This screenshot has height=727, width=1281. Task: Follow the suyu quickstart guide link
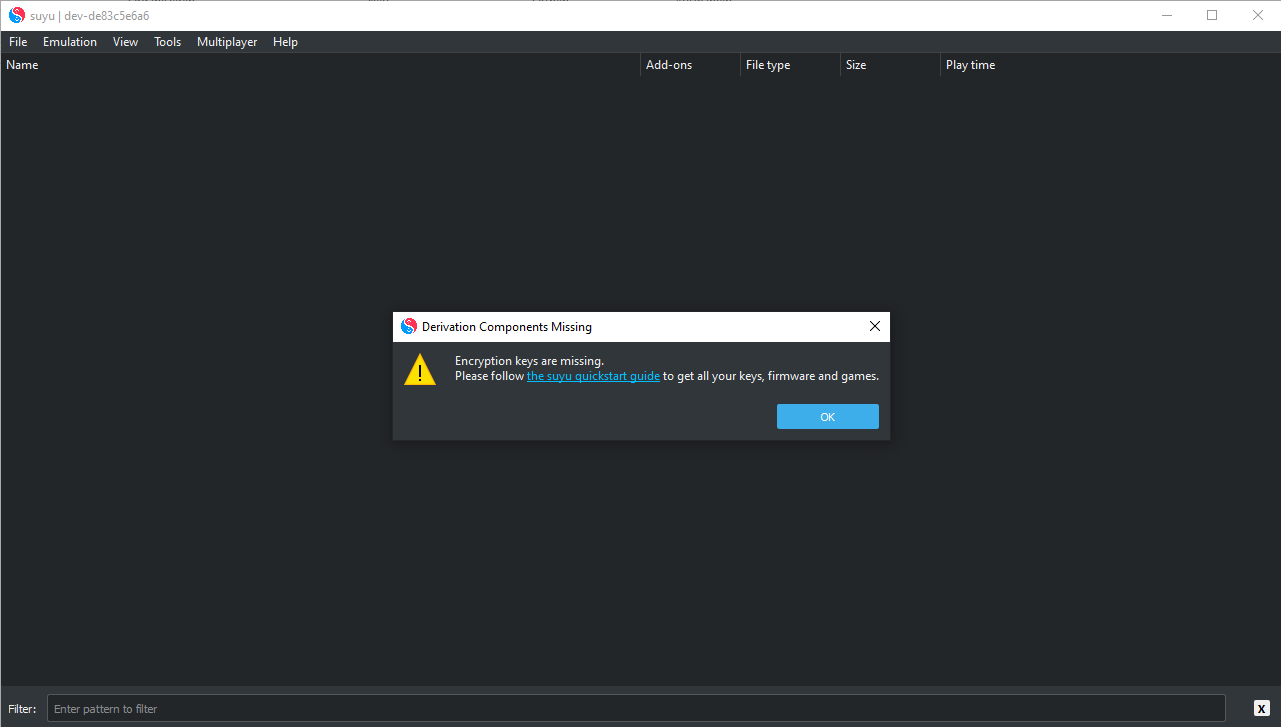pyautogui.click(x=593, y=376)
